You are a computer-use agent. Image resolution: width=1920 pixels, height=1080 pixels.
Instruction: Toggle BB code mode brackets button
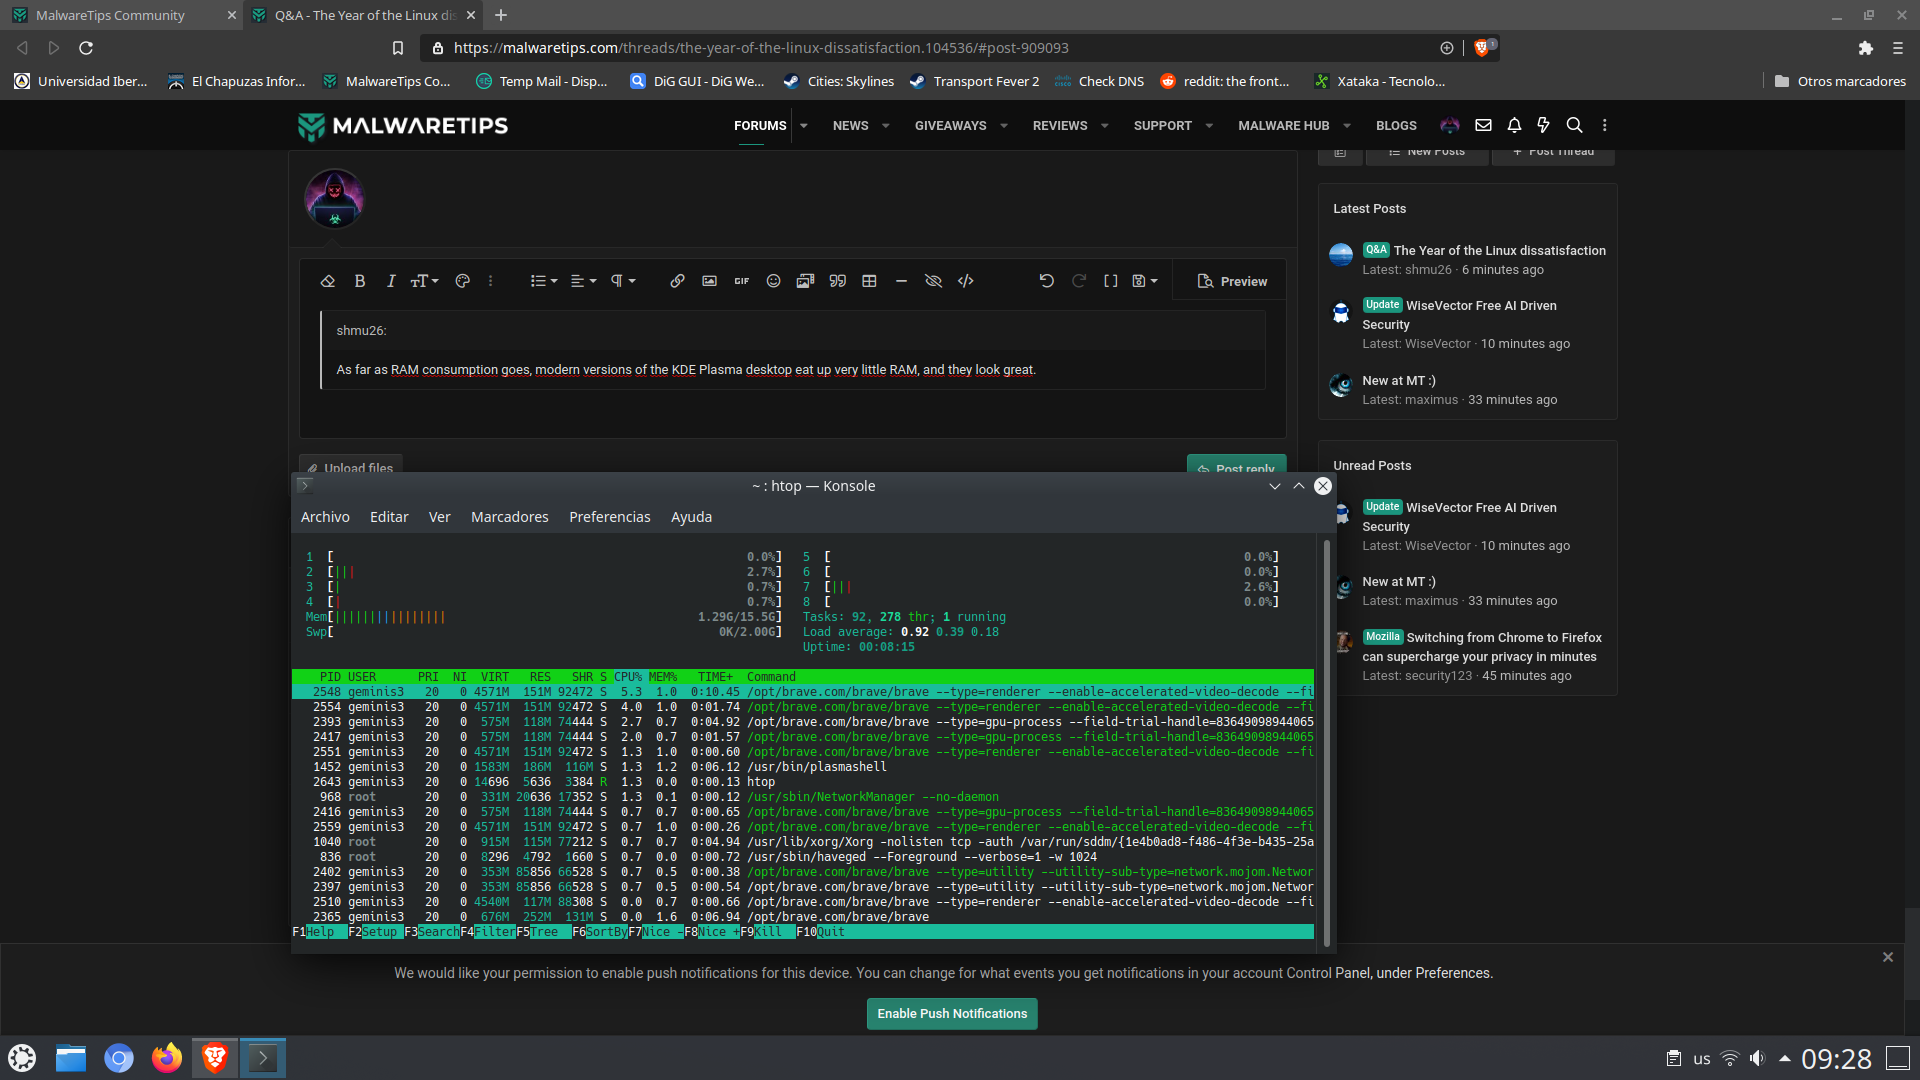(x=1110, y=281)
